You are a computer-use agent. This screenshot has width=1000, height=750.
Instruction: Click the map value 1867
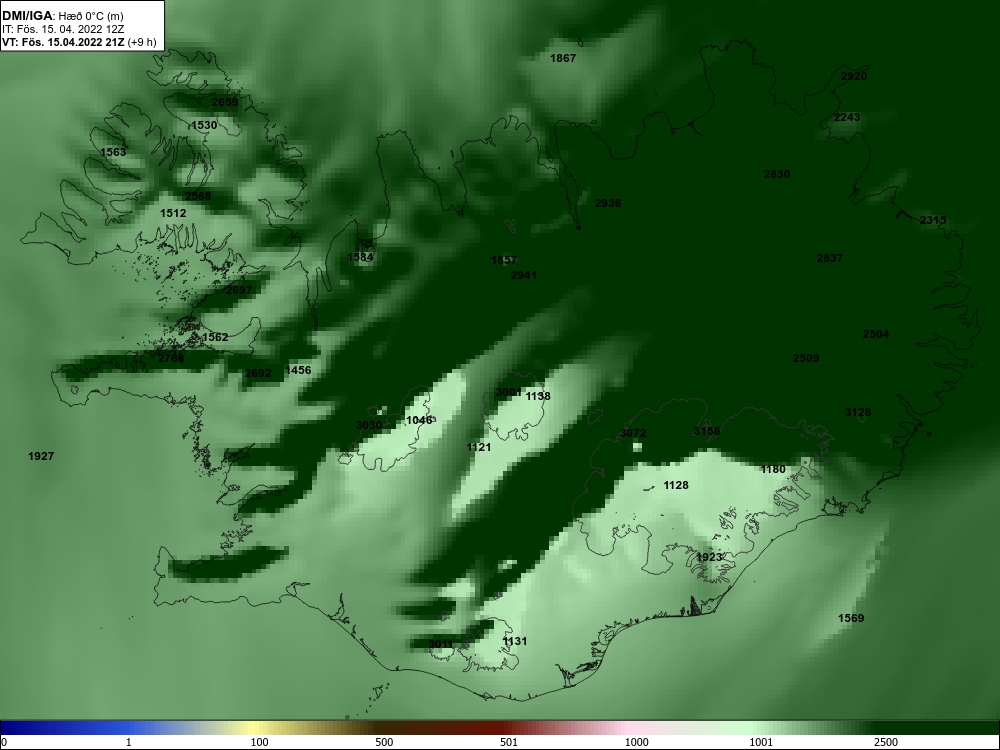563,58
